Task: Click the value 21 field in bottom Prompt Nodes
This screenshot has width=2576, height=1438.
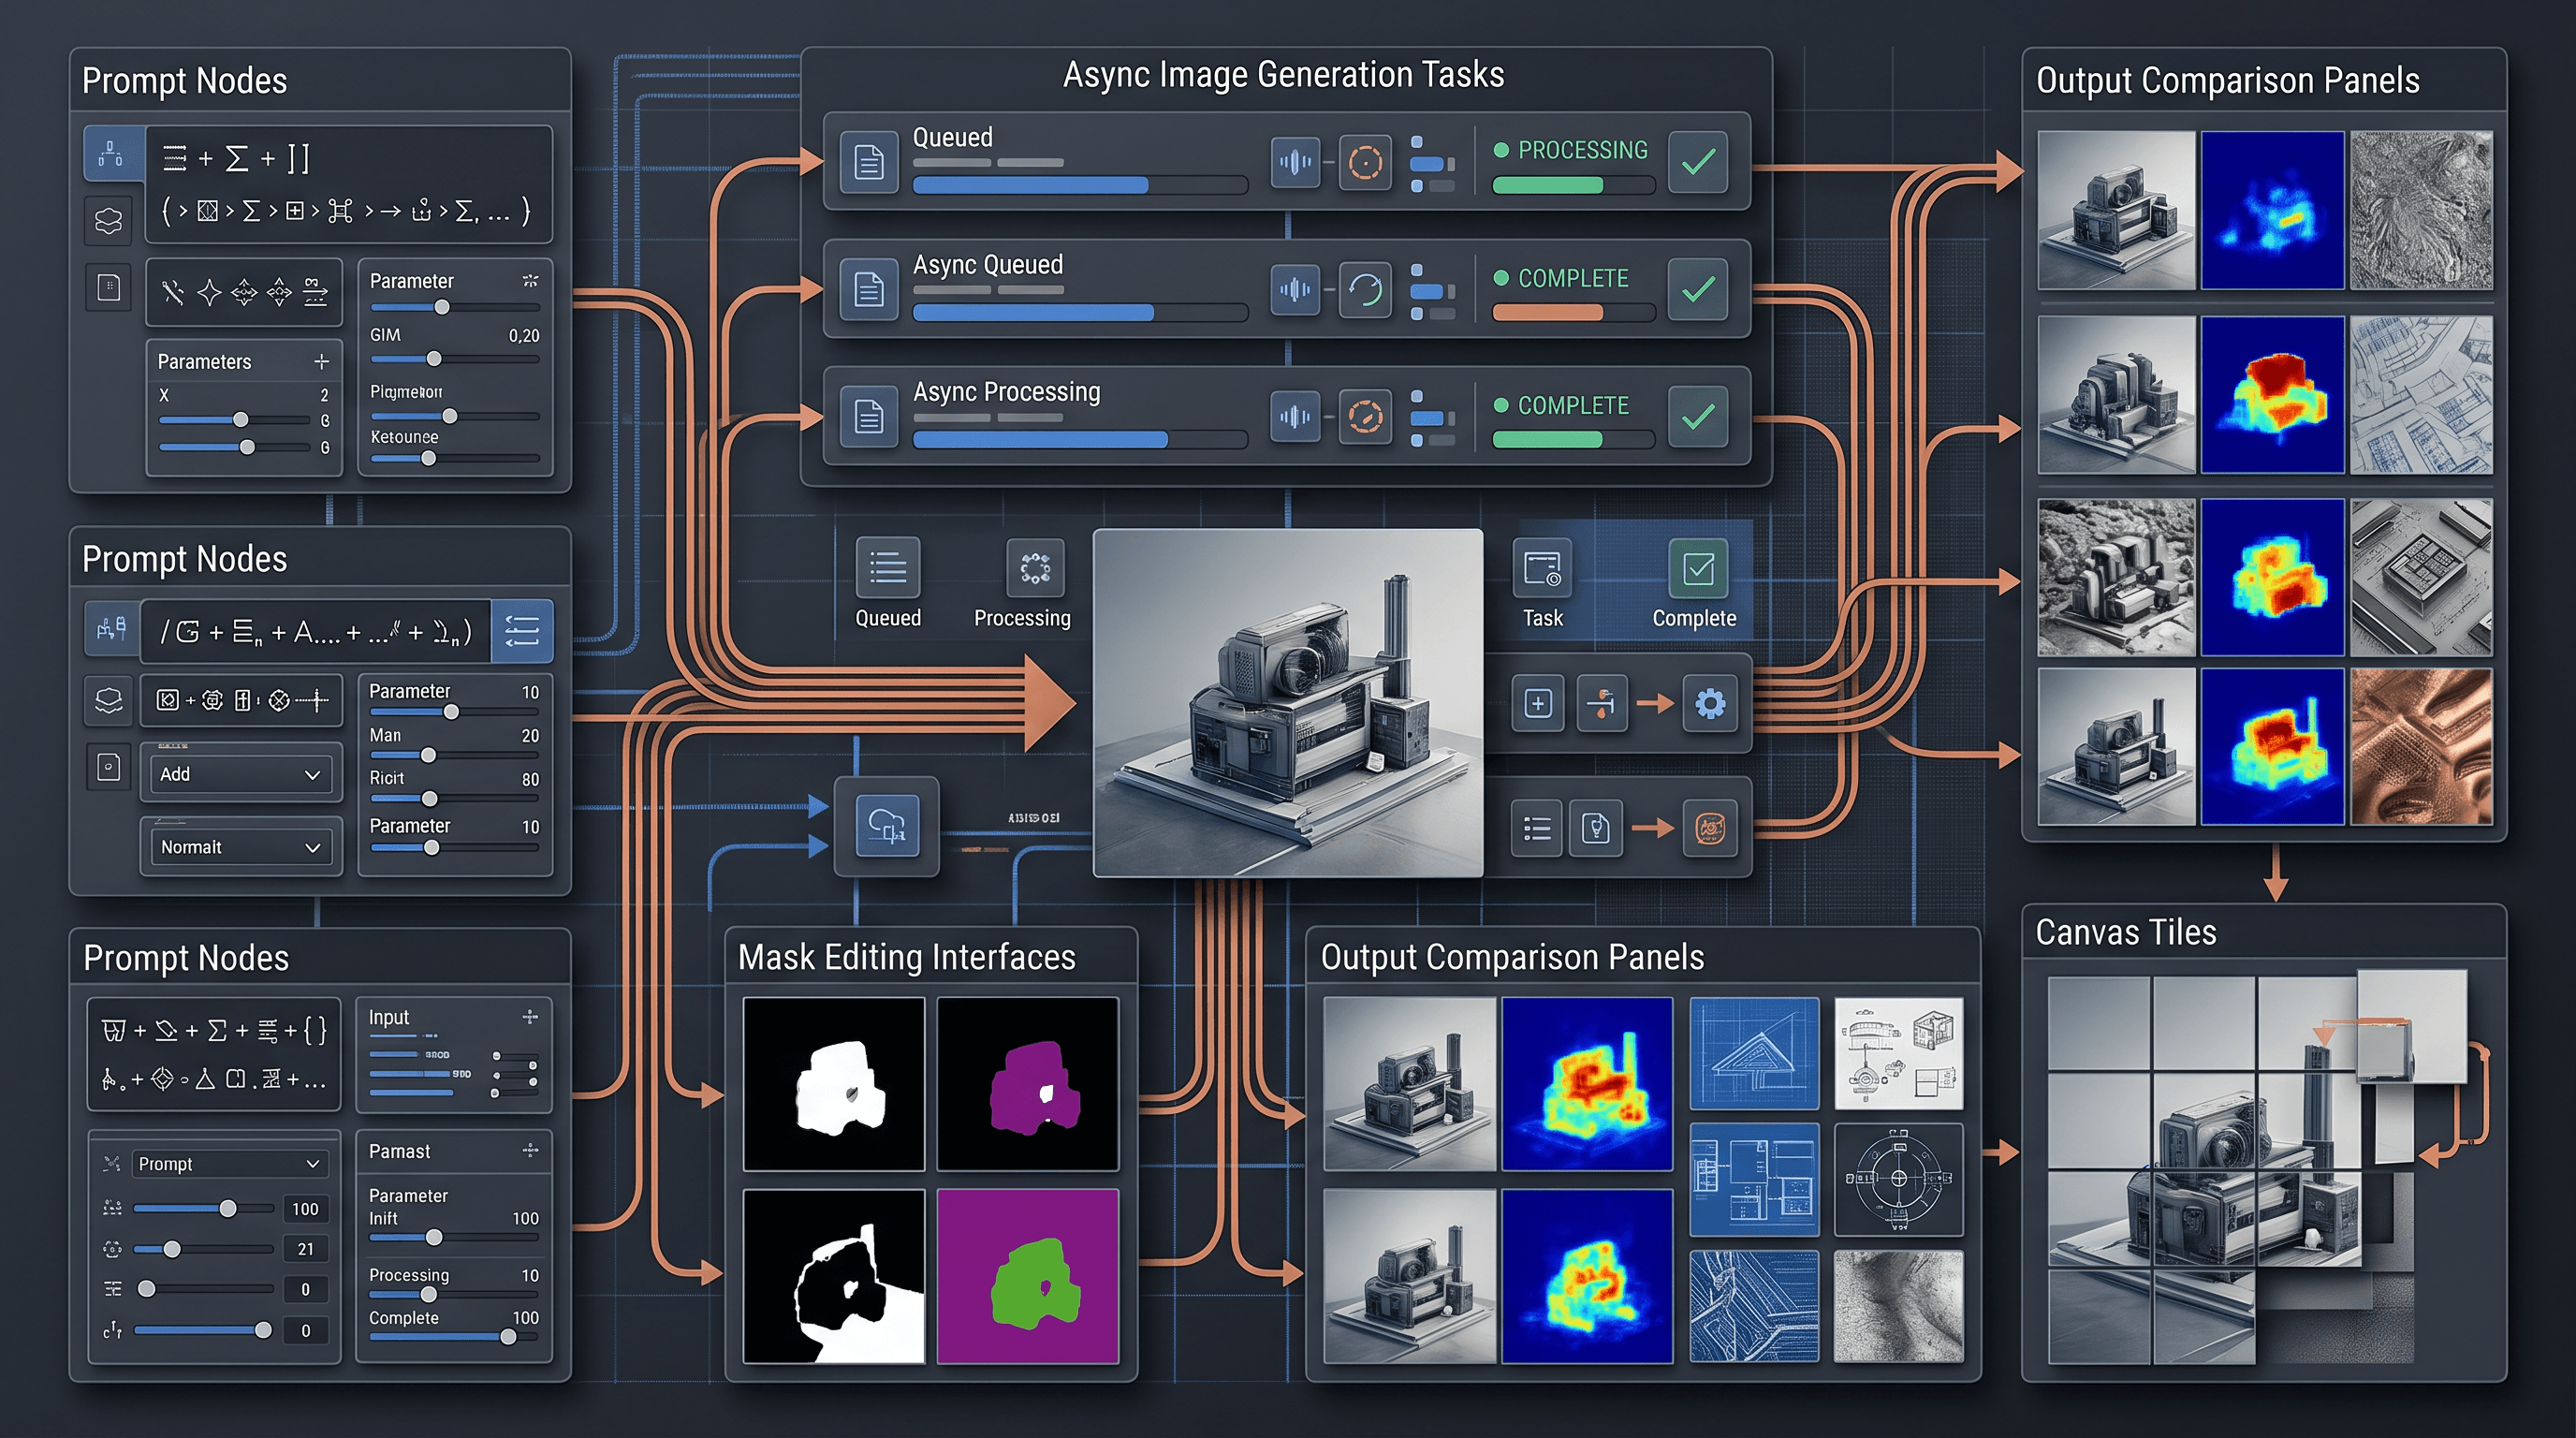Action: (x=305, y=1249)
